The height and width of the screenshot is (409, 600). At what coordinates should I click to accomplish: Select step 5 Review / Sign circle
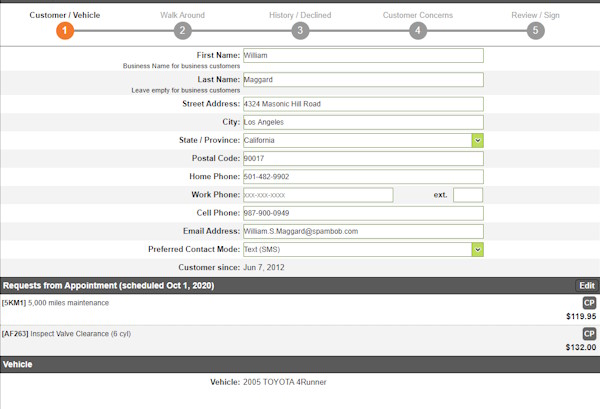pyautogui.click(x=536, y=31)
